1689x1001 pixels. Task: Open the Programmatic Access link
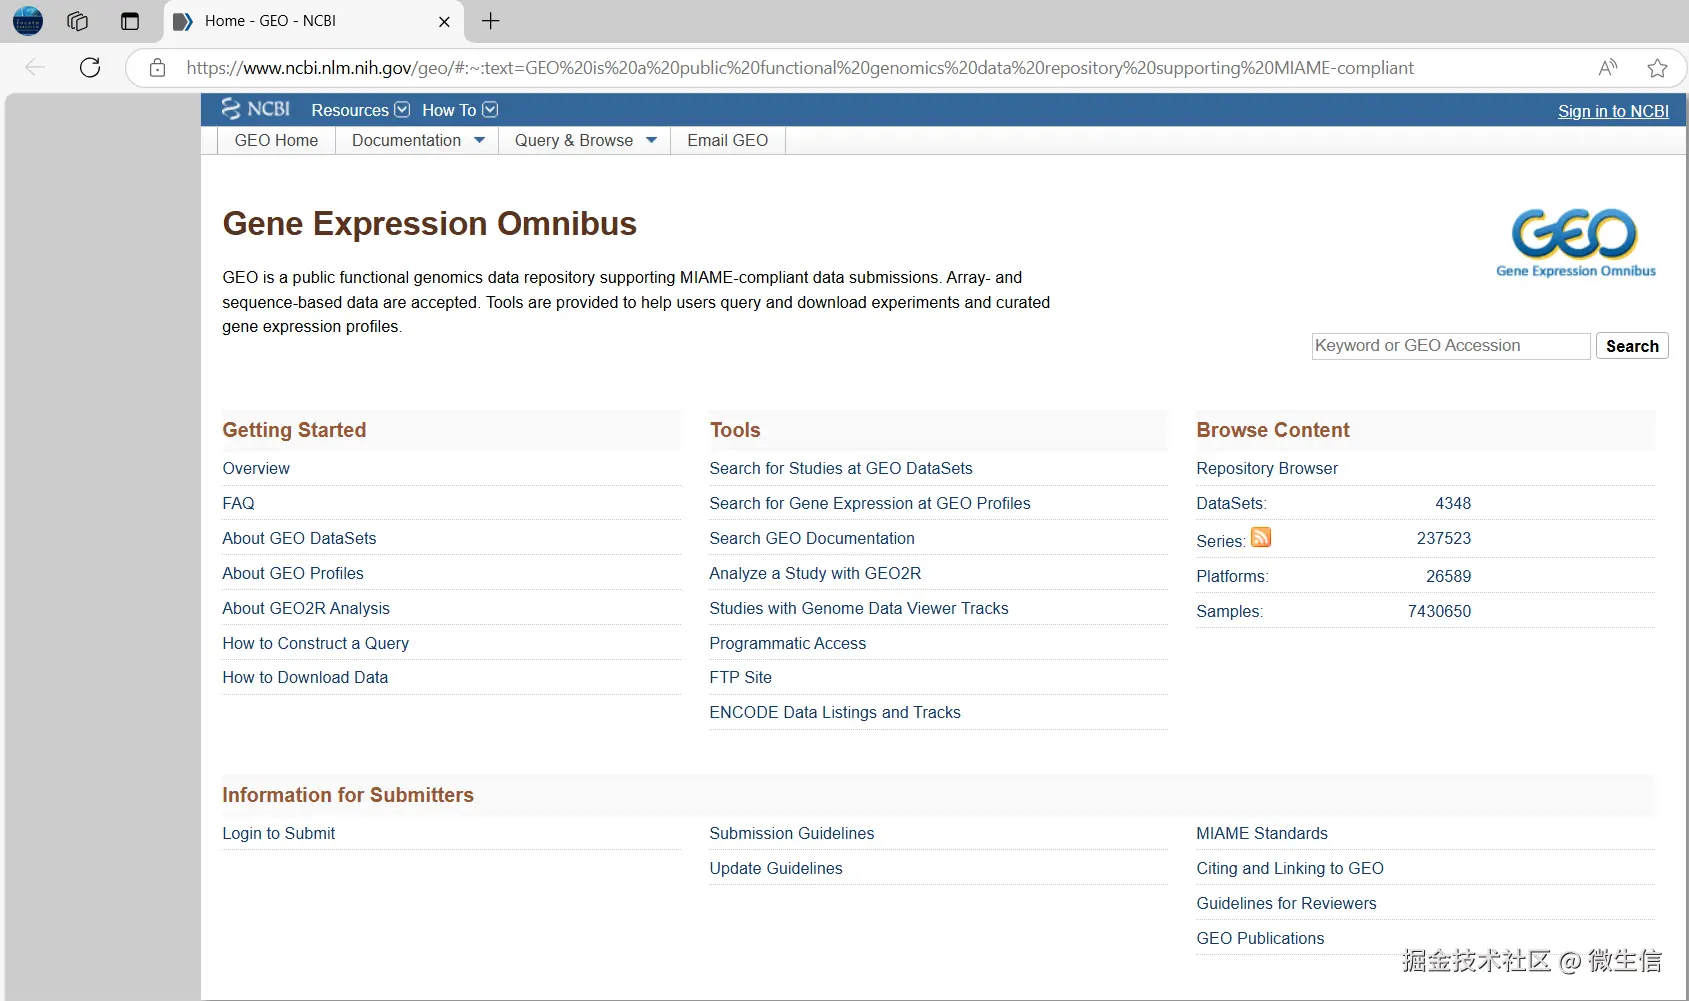(788, 643)
